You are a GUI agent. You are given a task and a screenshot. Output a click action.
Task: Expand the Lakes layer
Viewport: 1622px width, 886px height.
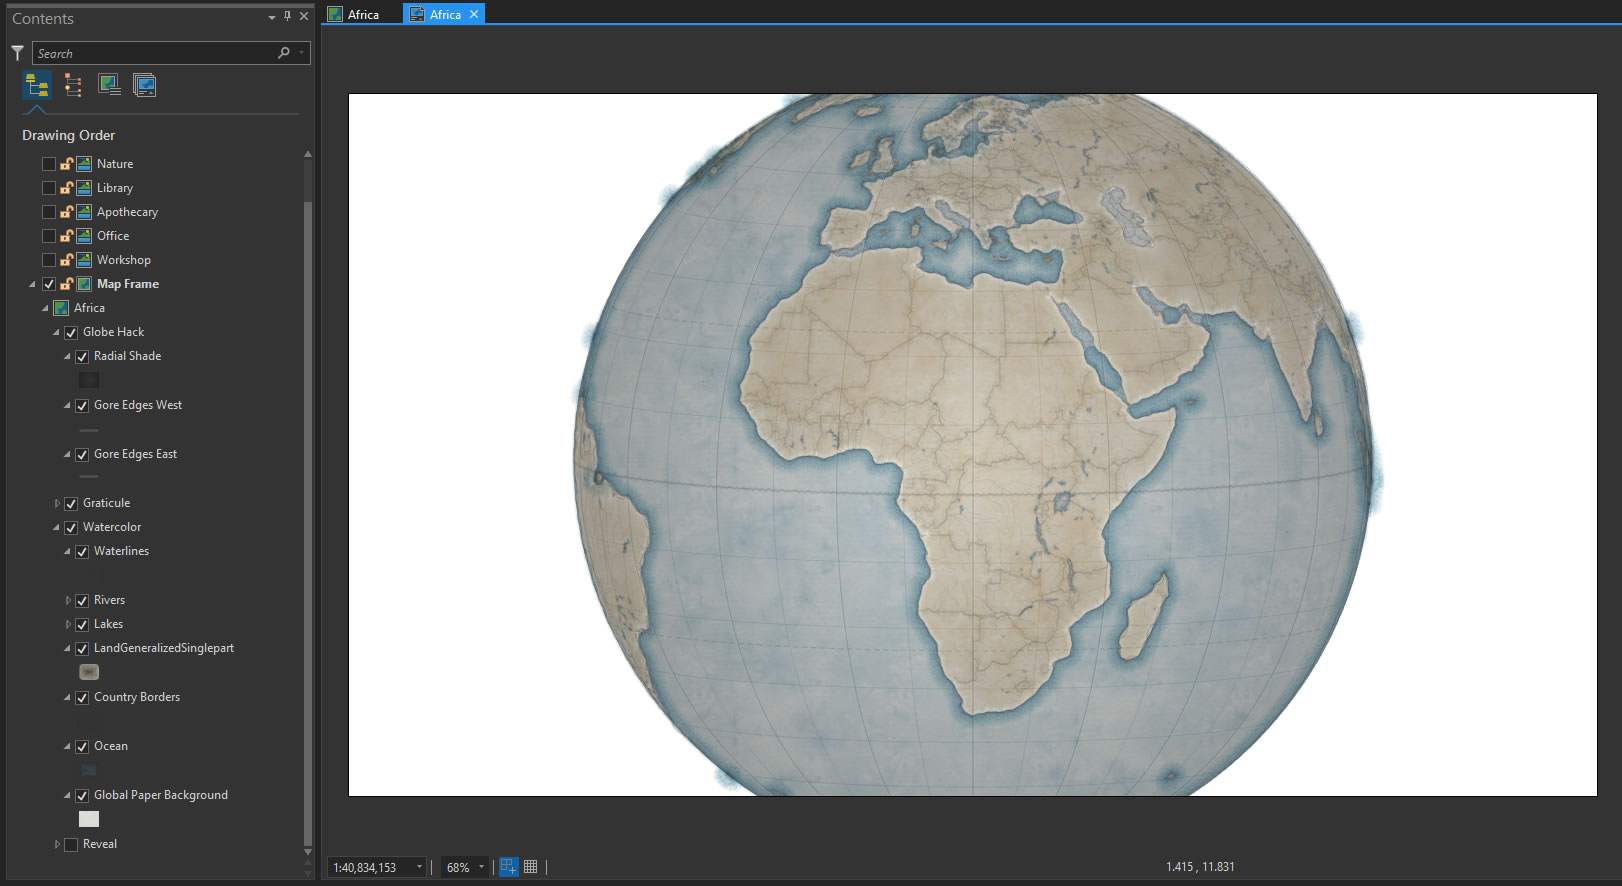tap(68, 624)
